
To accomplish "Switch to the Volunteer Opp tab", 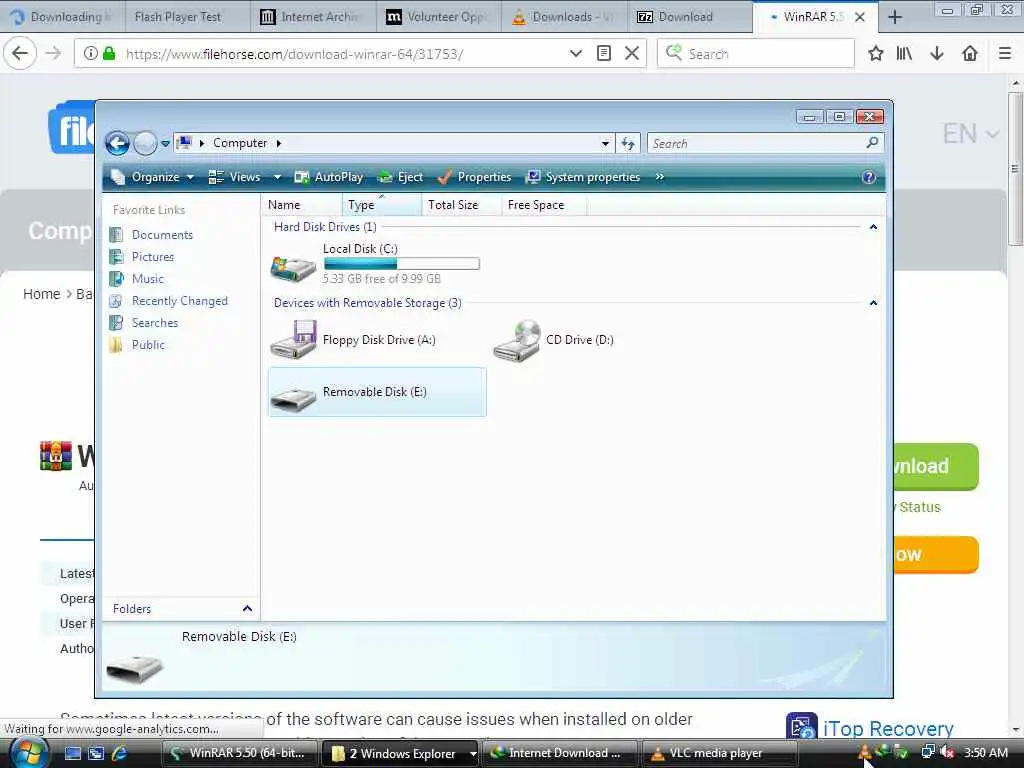I will click(x=438, y=17).
